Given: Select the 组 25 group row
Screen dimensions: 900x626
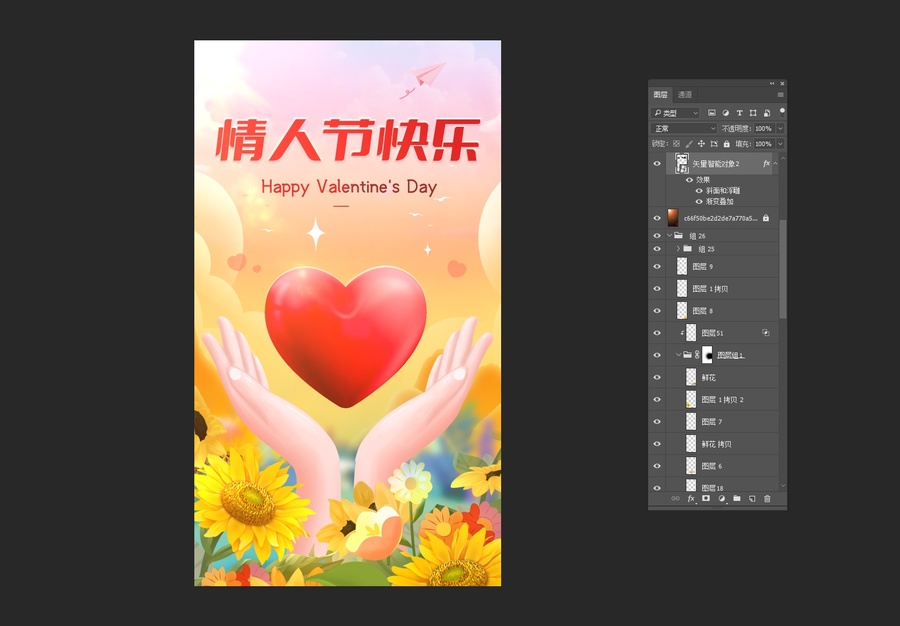Looking at the screenshot, I should [x=722, y=248].
